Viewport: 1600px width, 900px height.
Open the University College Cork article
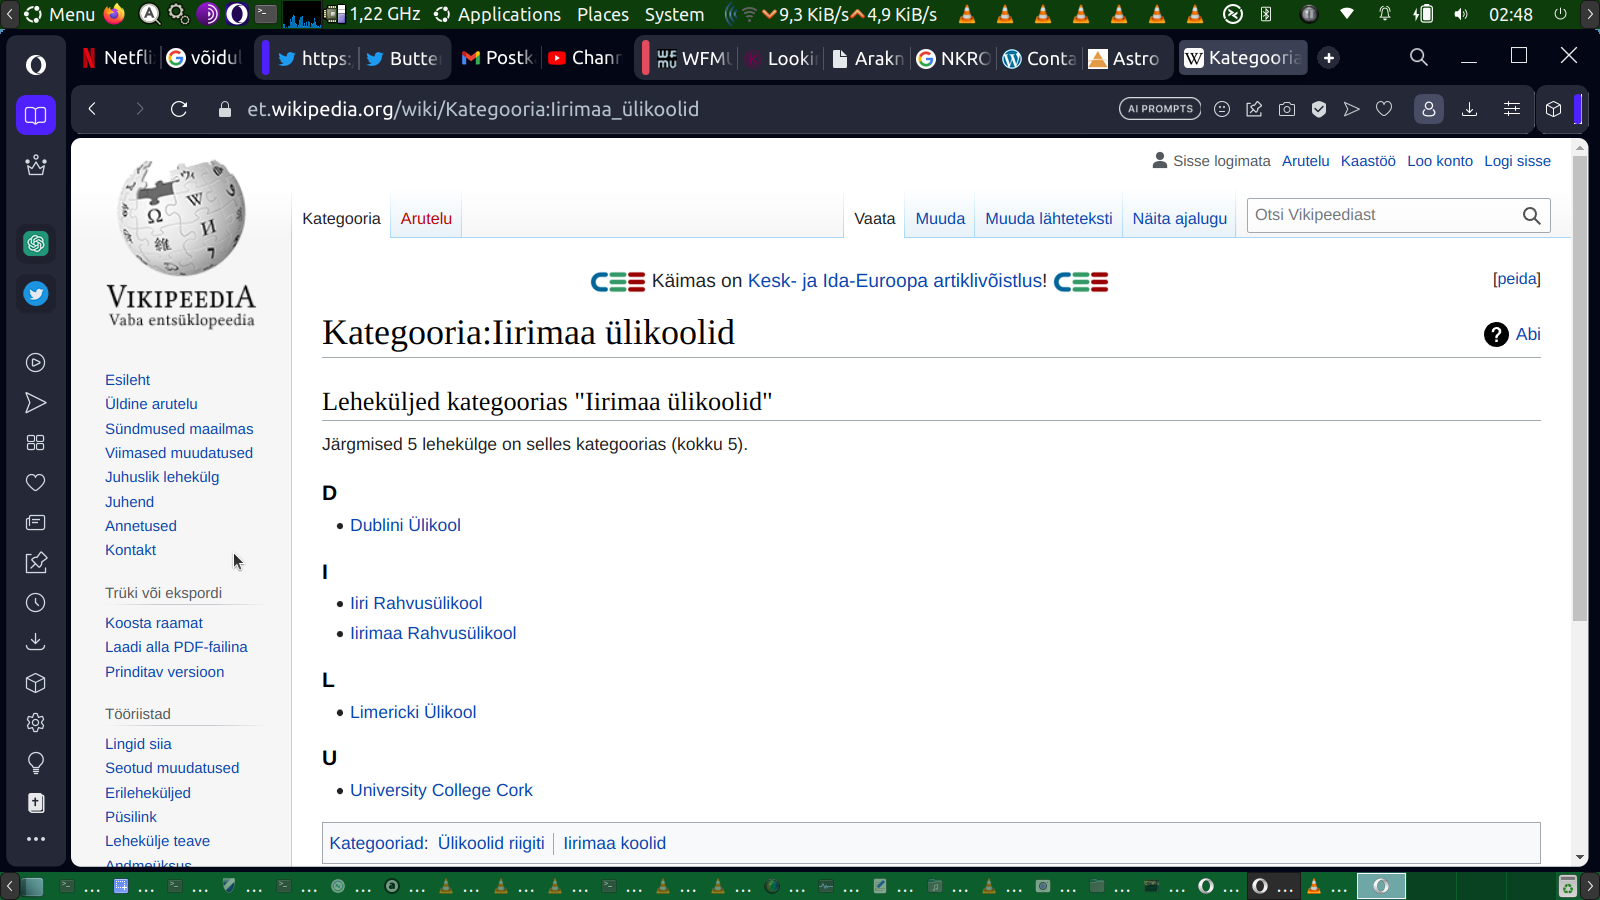point(441,790)
